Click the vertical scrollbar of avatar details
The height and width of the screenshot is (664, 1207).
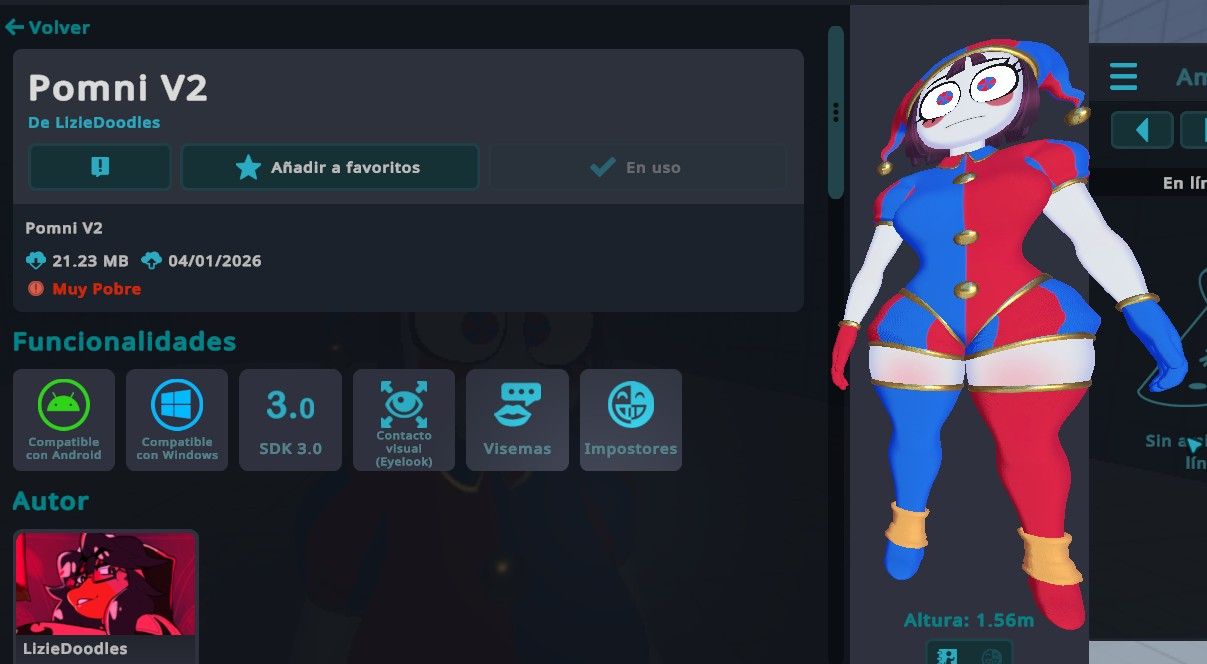click(836, 112)
